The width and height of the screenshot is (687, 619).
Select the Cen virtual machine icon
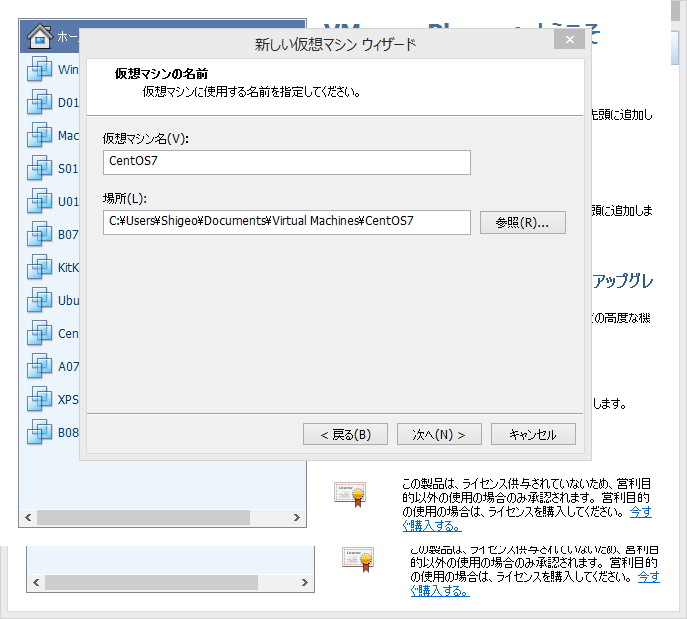pyautogui.click(x=39, y=333)
